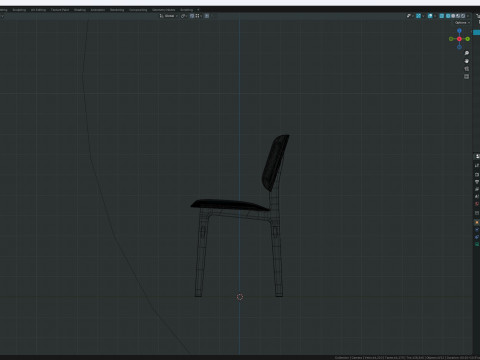Click the green Y axis gizmo ball
The height and width of the screenshot is (360, 480).
(x=468, y=39)
